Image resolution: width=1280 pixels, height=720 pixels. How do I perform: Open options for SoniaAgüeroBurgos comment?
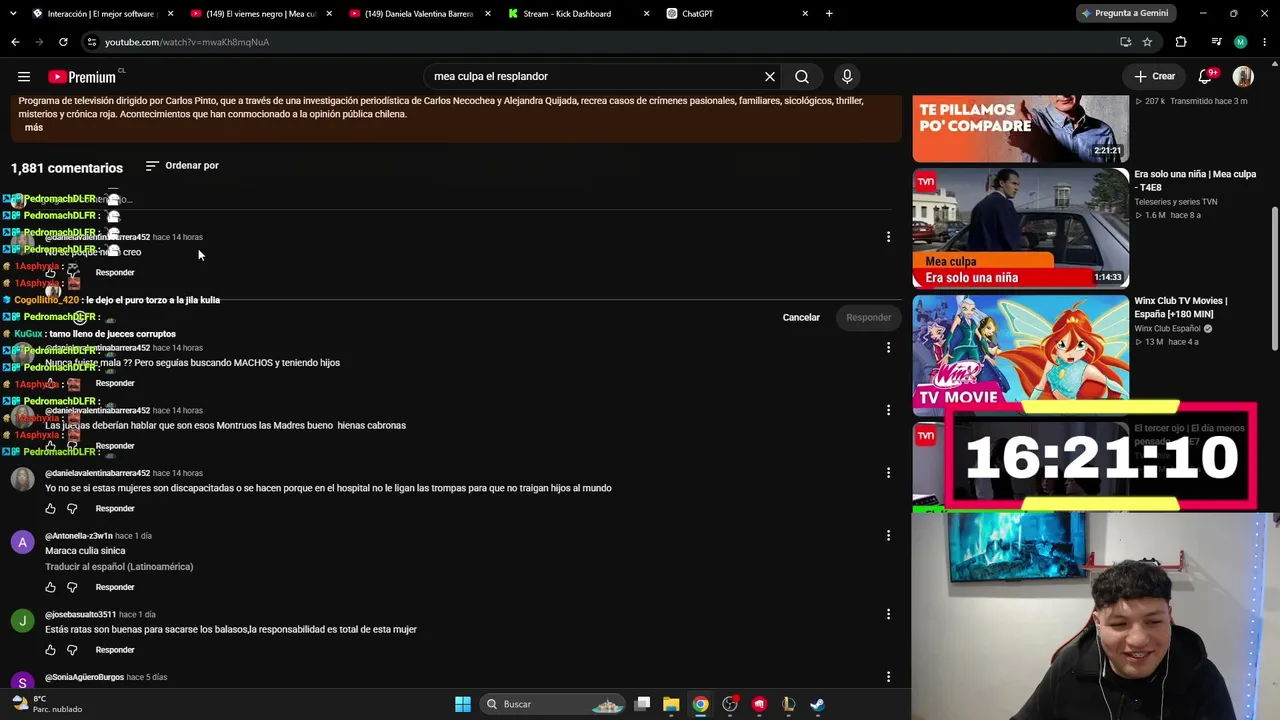(x=888, y=677)
